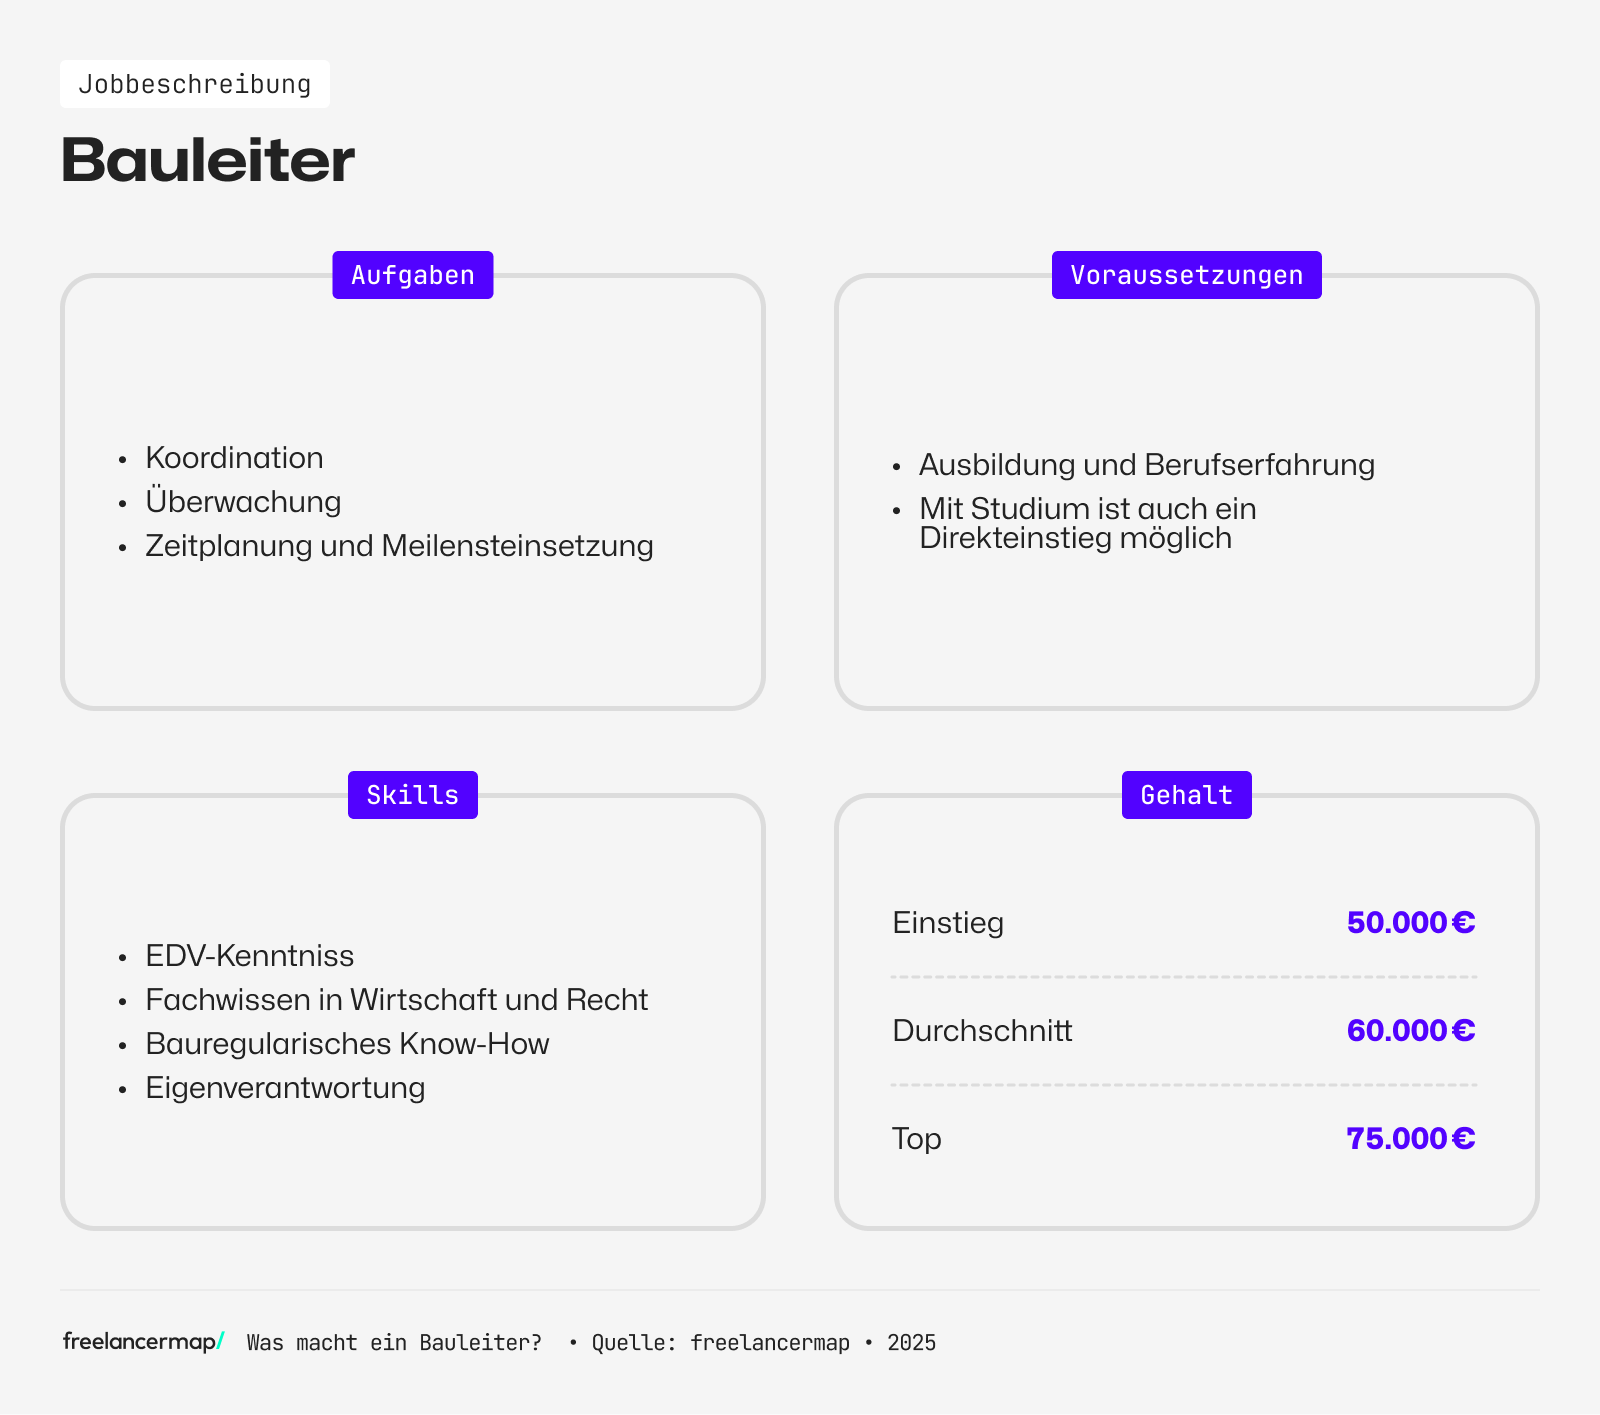The width and height of the screenshot is (1600, 1415).
Task: Select Fachwissen in Wirtschaft und Recht
Action: pyautogui.click(x=396, y=1000)
